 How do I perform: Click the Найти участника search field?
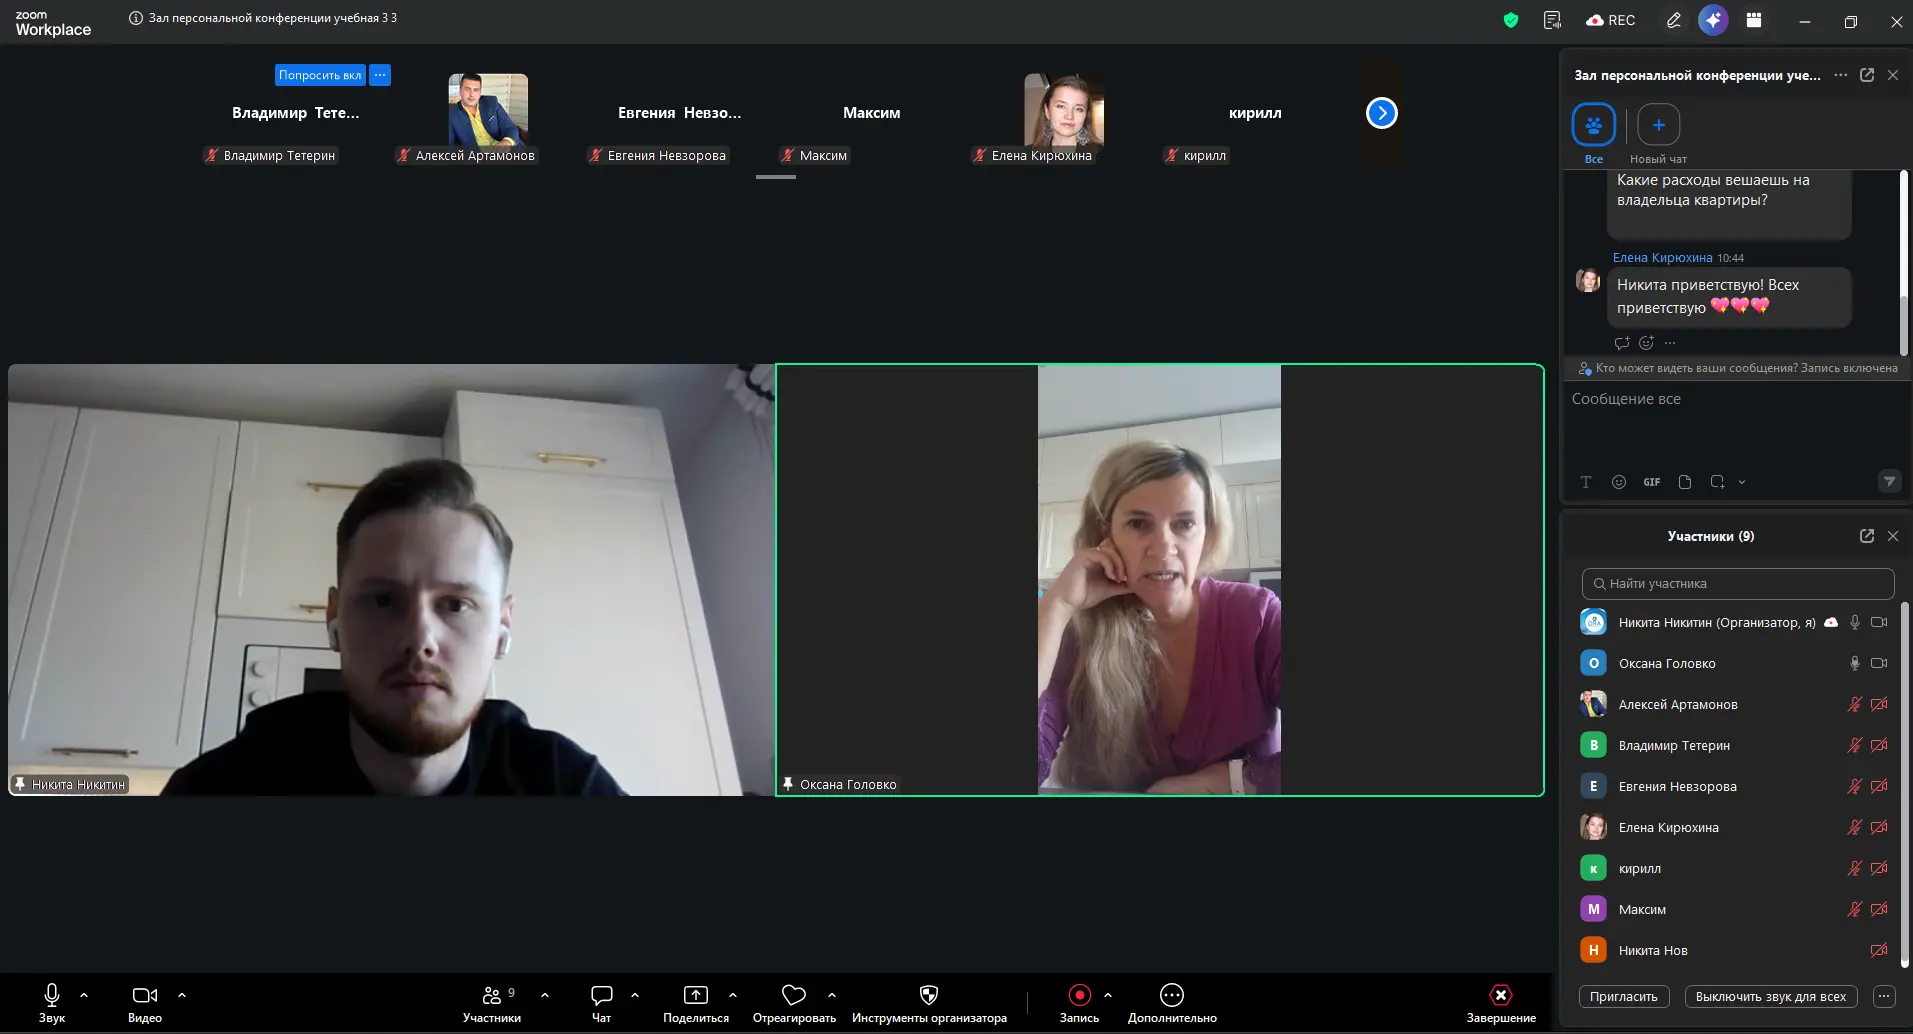(x=1738, y=583)
